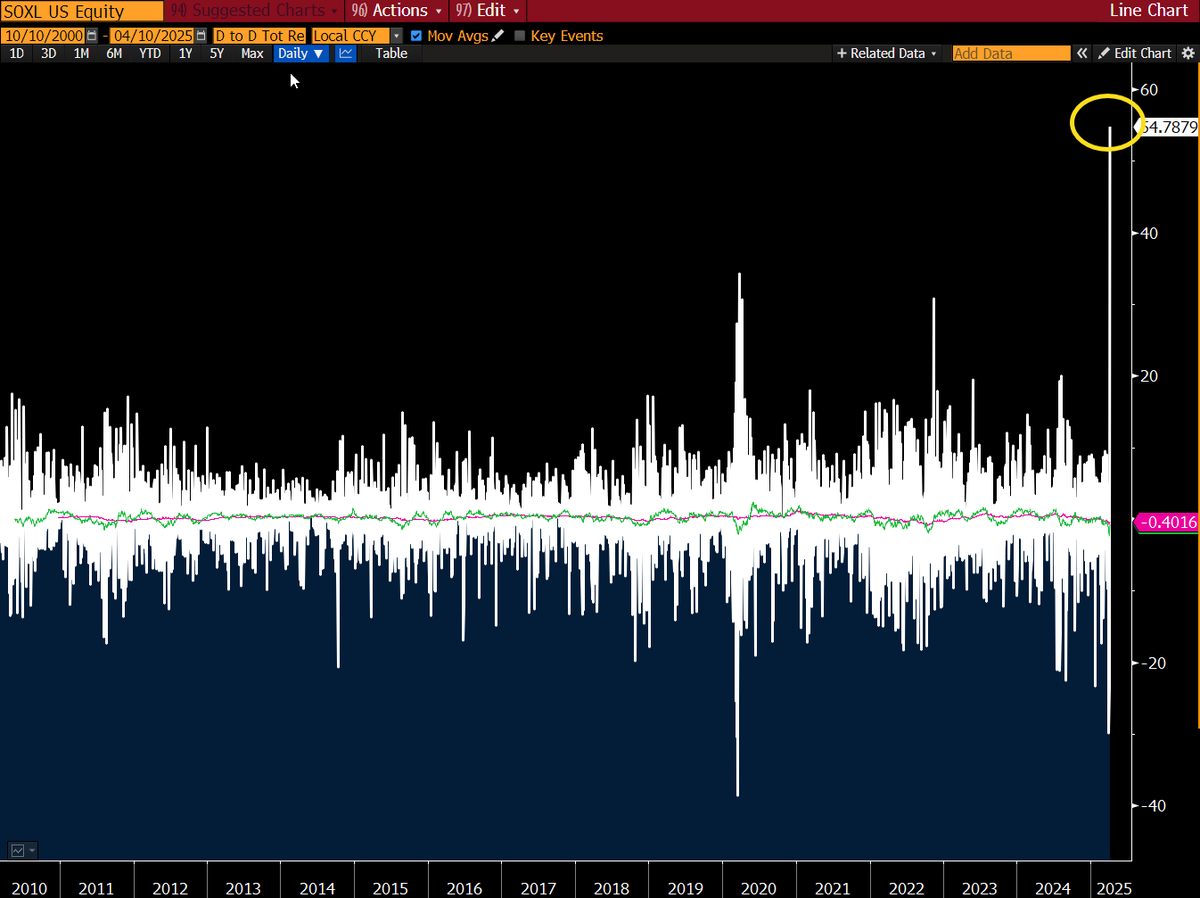Open the Edit menu
This screenshot has width=1200, height=898.
487,11
